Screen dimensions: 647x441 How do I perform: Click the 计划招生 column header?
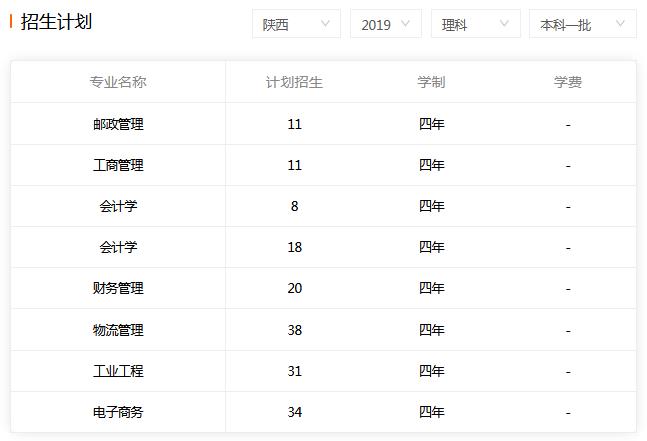click(294, 82)
